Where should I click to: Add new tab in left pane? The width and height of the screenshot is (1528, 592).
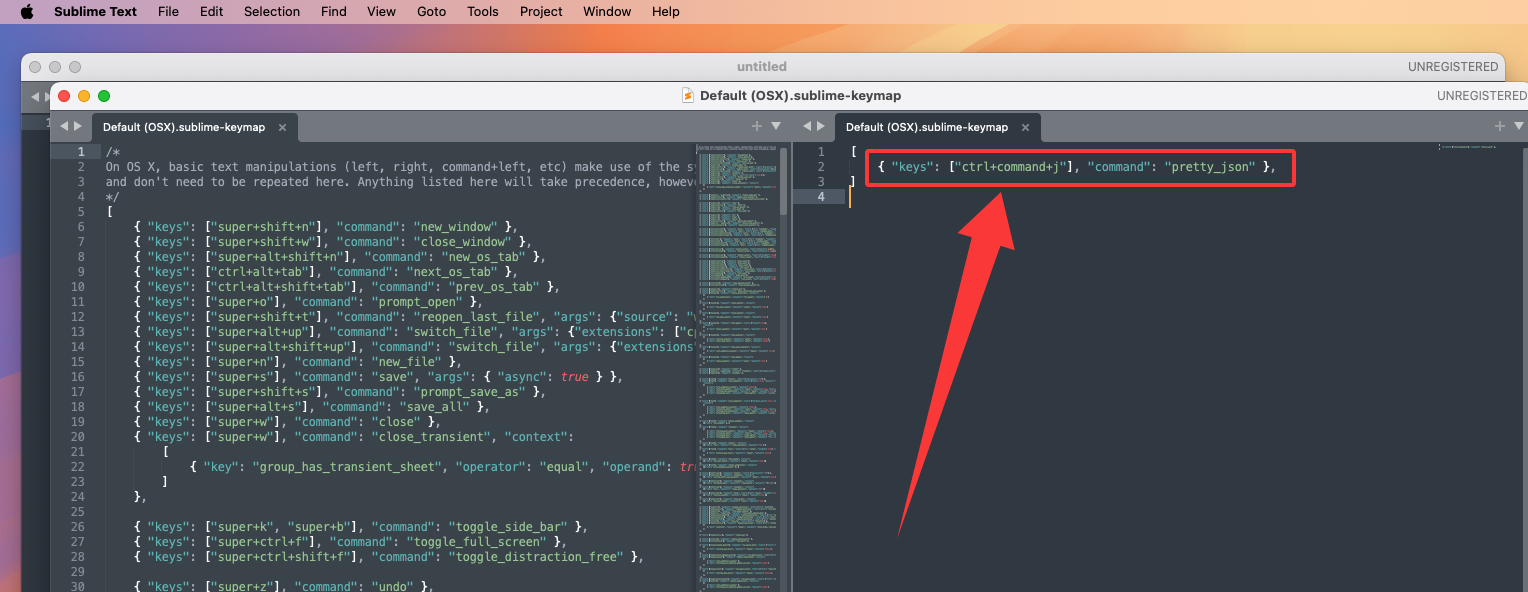(757, 126)
